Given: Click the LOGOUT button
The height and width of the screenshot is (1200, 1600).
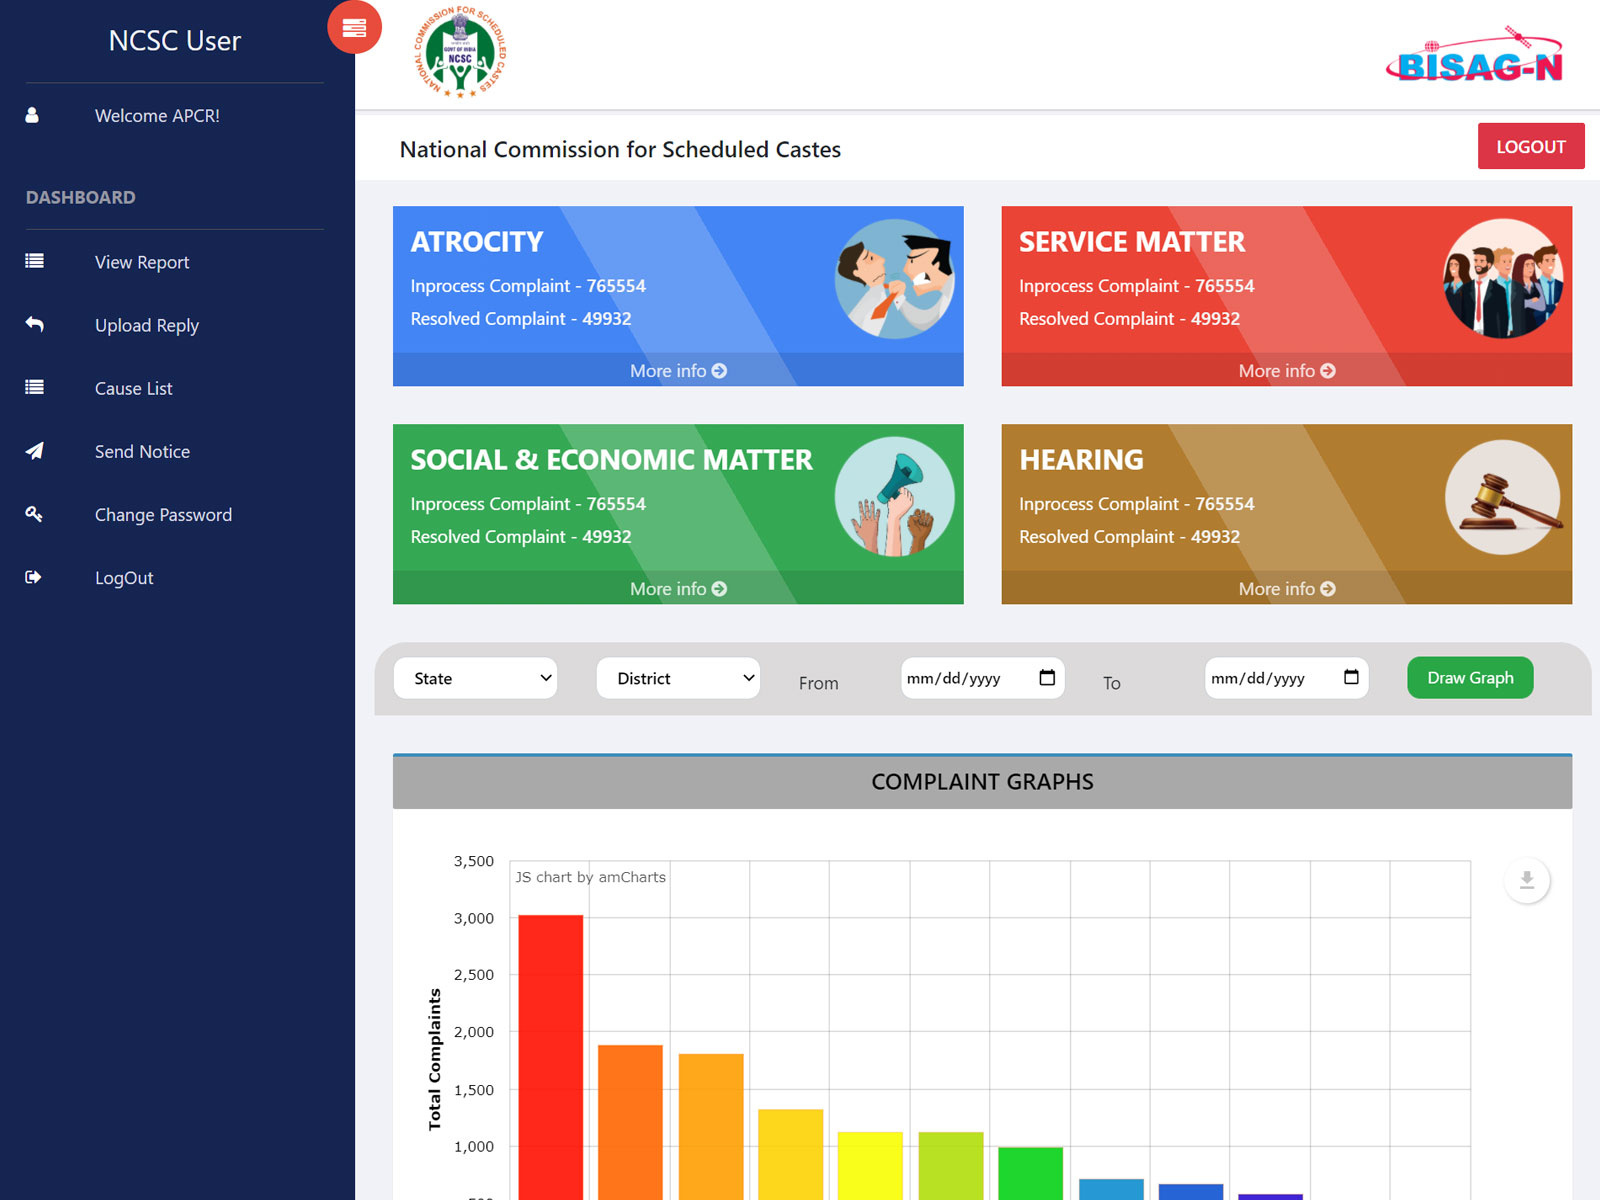Looking at the screenshot, I should 1531,145.
